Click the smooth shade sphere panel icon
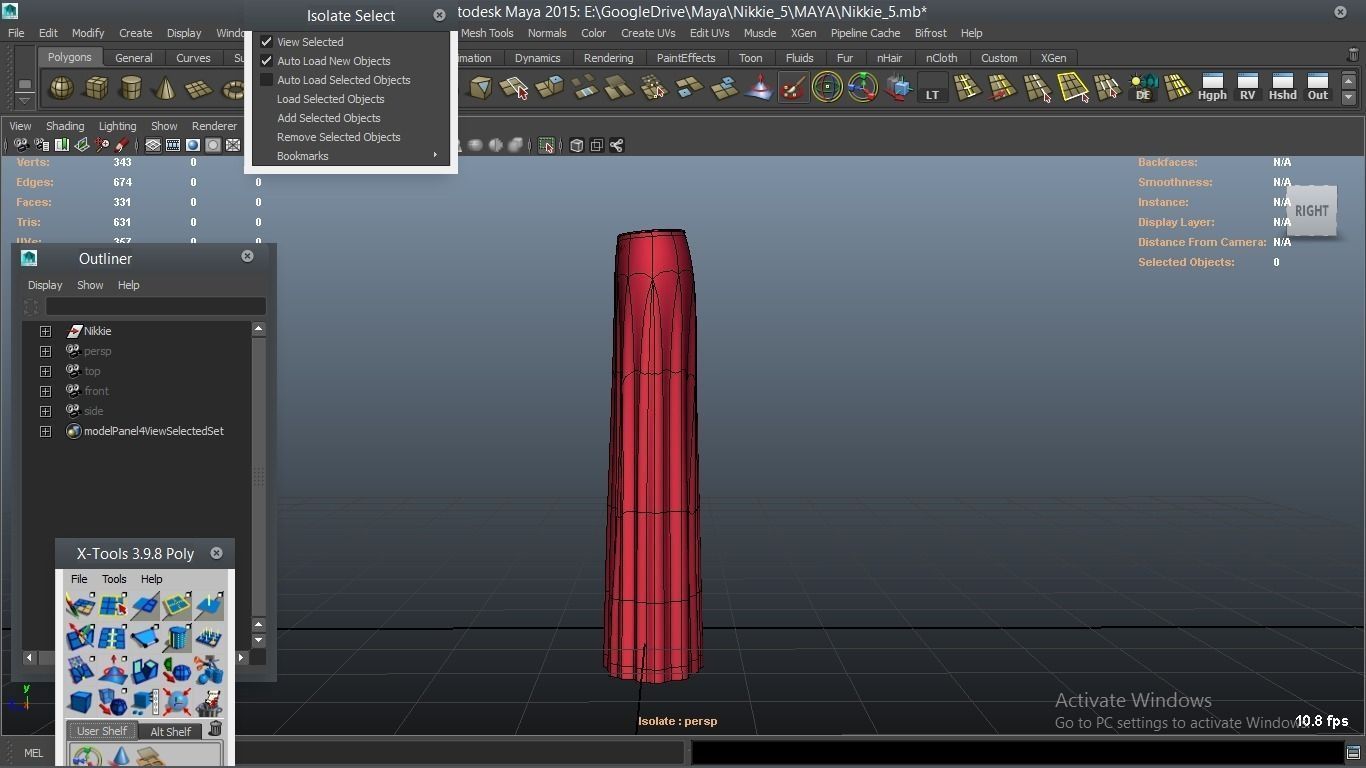1366x768 pixels. click(193, 146)
